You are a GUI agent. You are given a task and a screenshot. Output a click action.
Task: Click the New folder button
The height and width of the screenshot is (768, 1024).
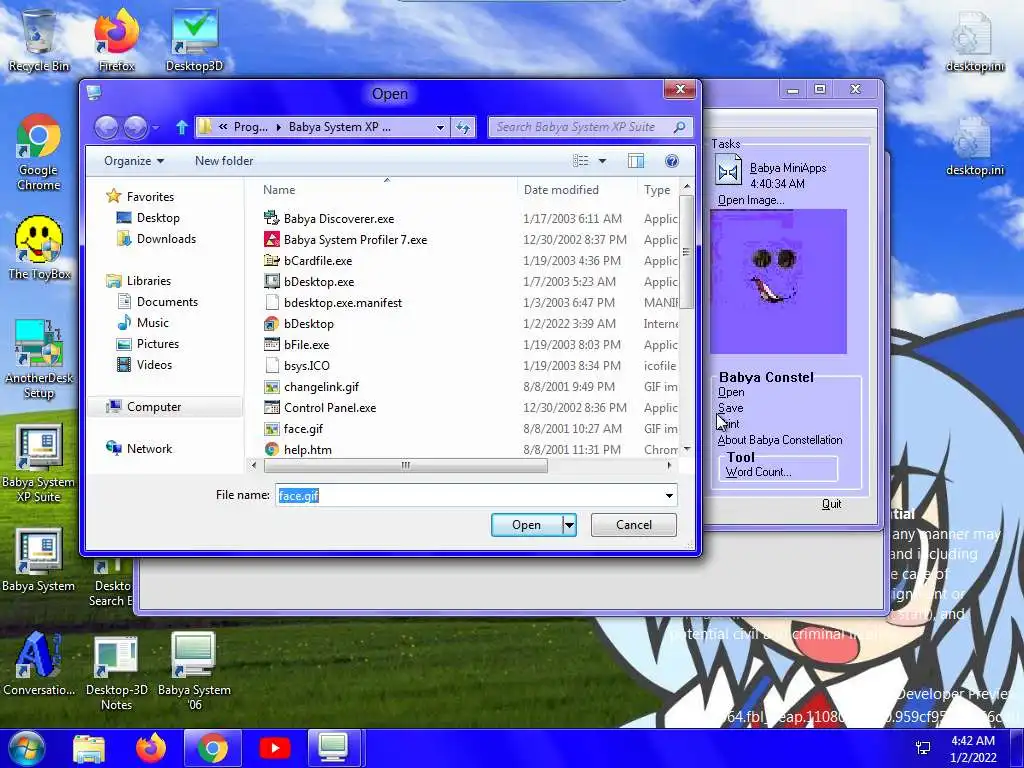point(224,161)
